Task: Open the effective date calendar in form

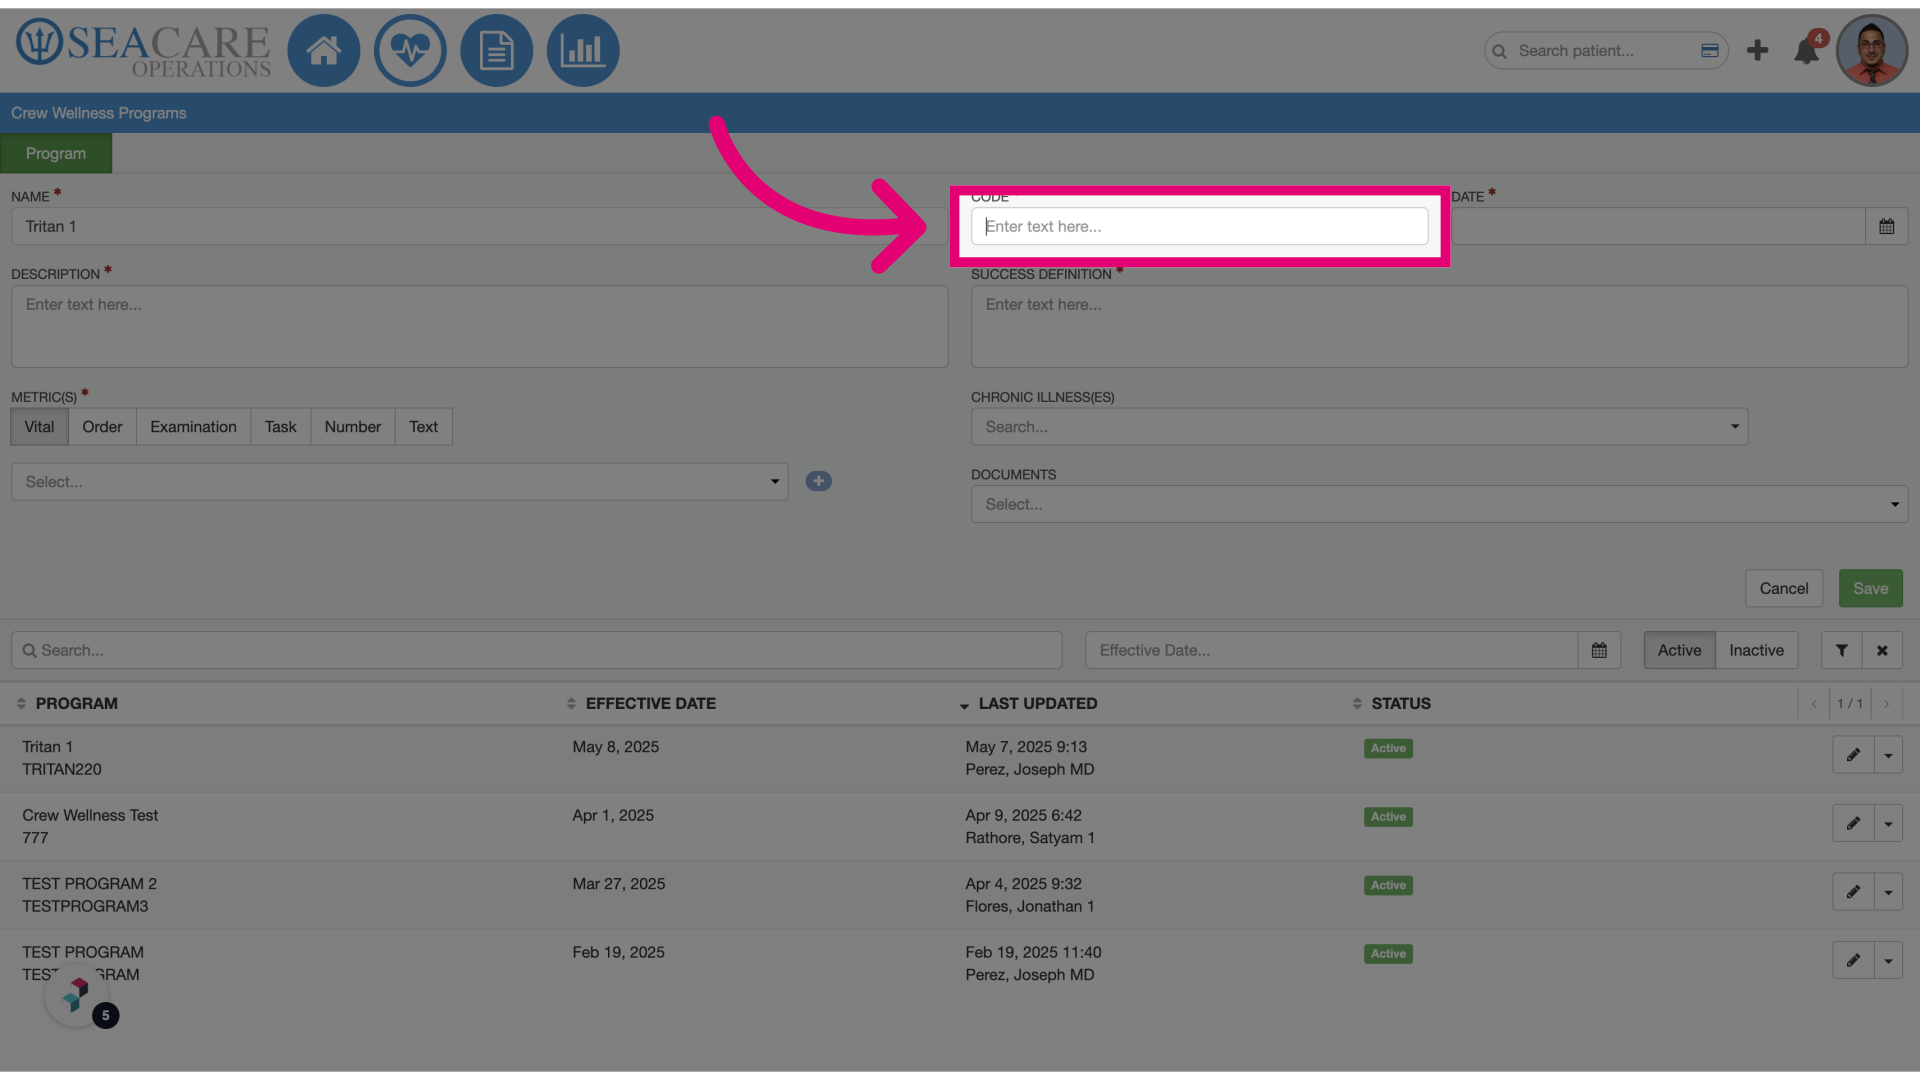Action: (x=1886, y=226)
